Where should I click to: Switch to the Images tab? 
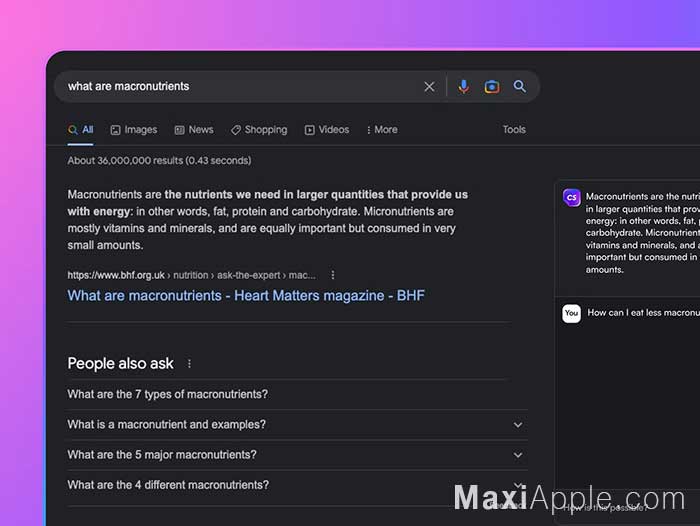pos(134,130)
